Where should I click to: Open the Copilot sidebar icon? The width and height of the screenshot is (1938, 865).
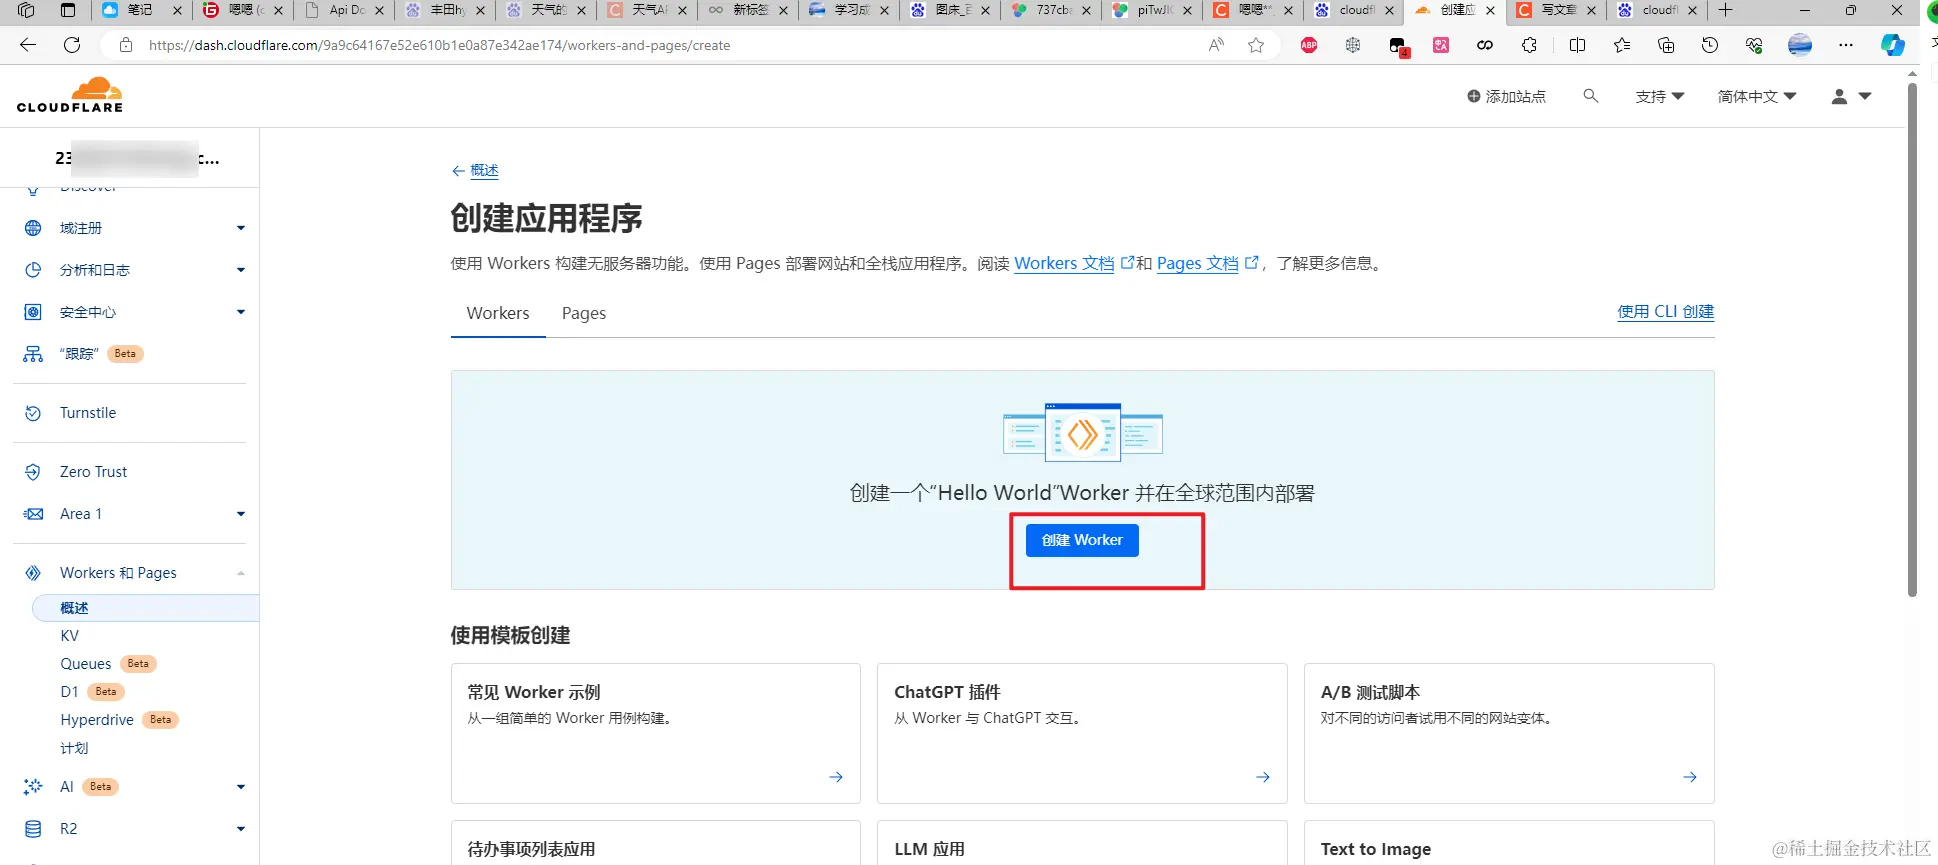point(1892,45)
